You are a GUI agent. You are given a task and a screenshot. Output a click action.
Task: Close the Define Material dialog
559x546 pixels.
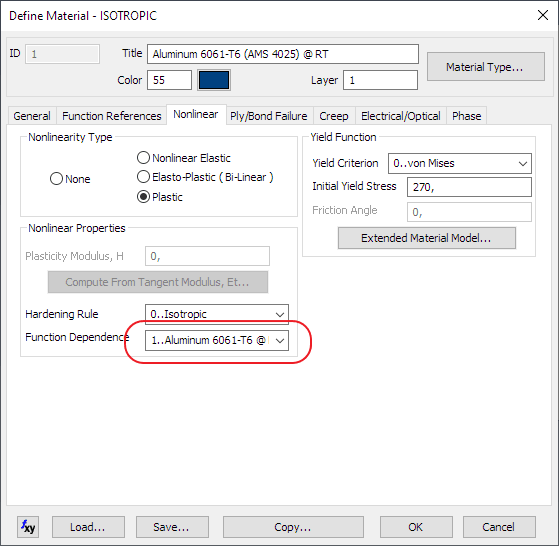[x=543, y=15]
